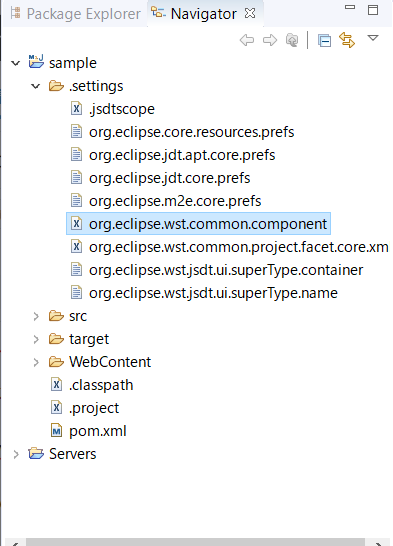
Task: Expand the src folder
Action: (x=36, y=316)
